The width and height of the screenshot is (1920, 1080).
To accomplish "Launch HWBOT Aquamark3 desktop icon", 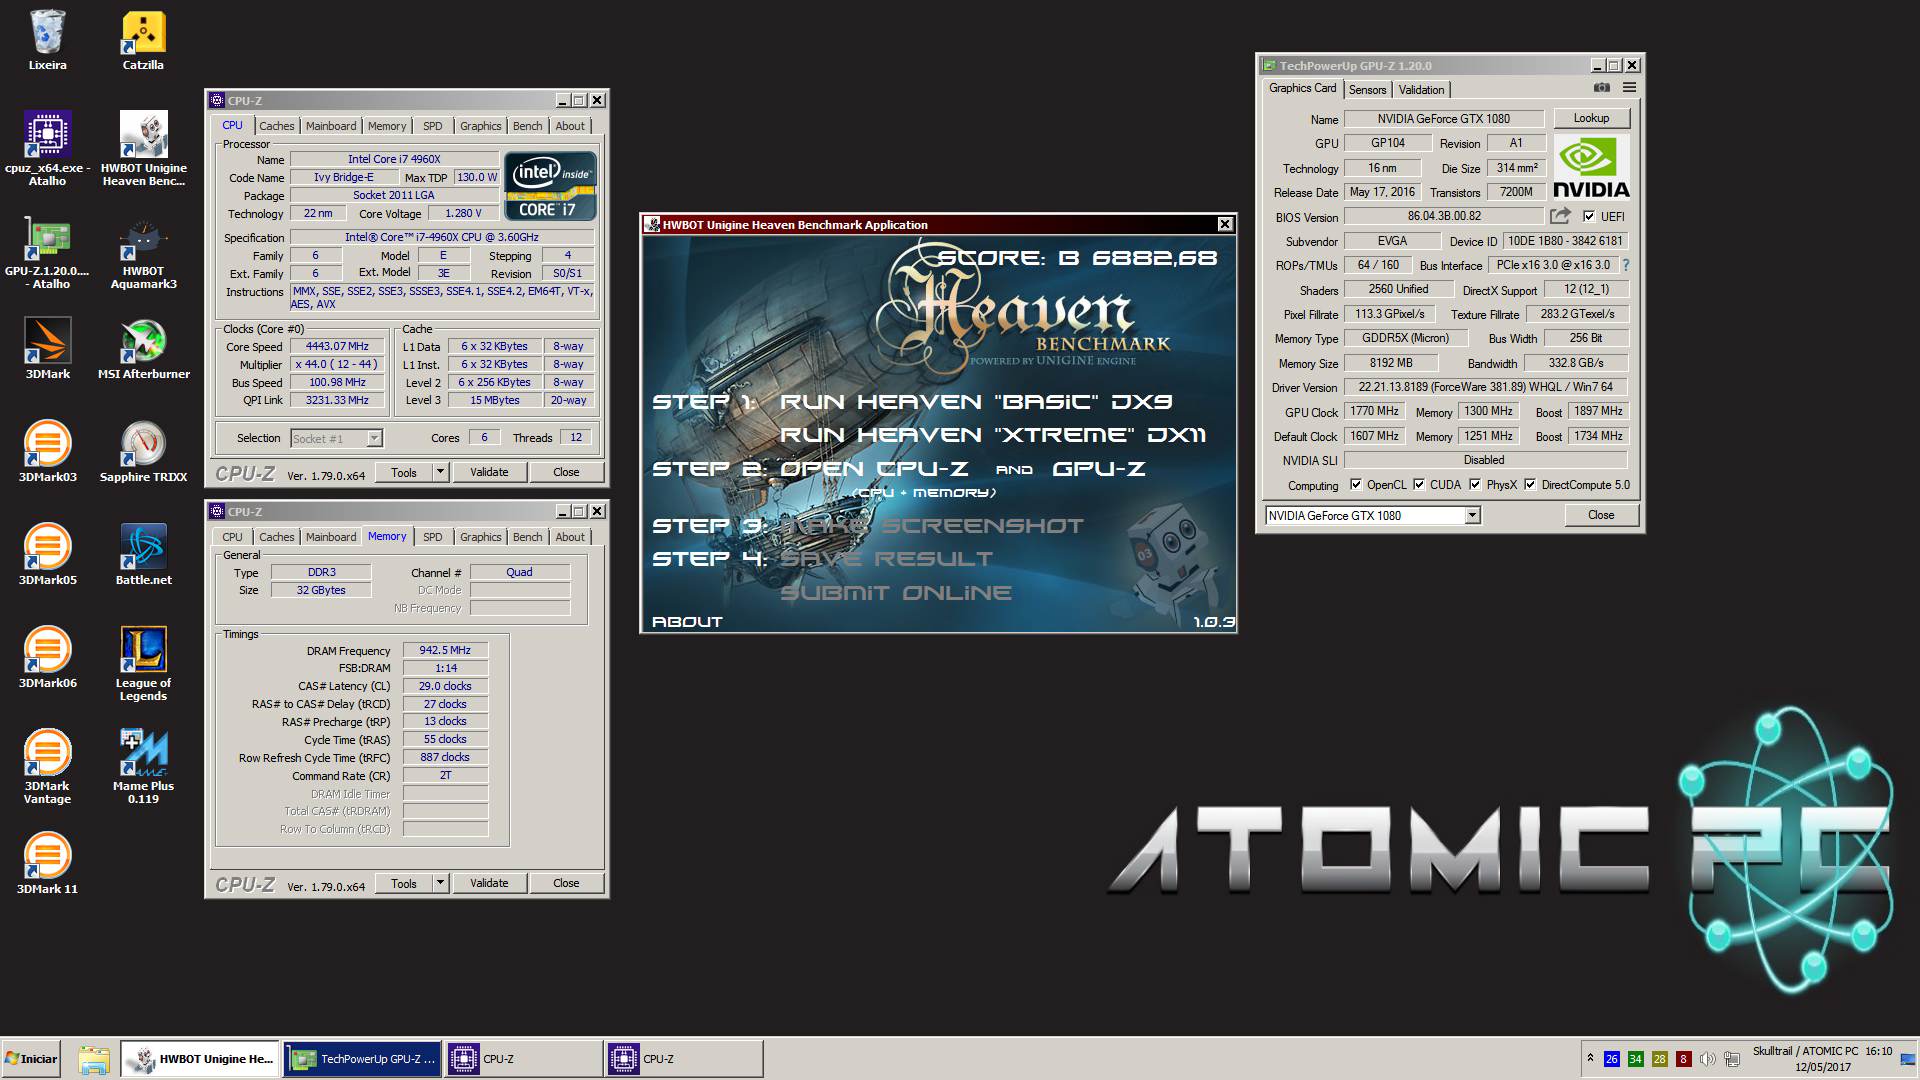I will [143, 252].
